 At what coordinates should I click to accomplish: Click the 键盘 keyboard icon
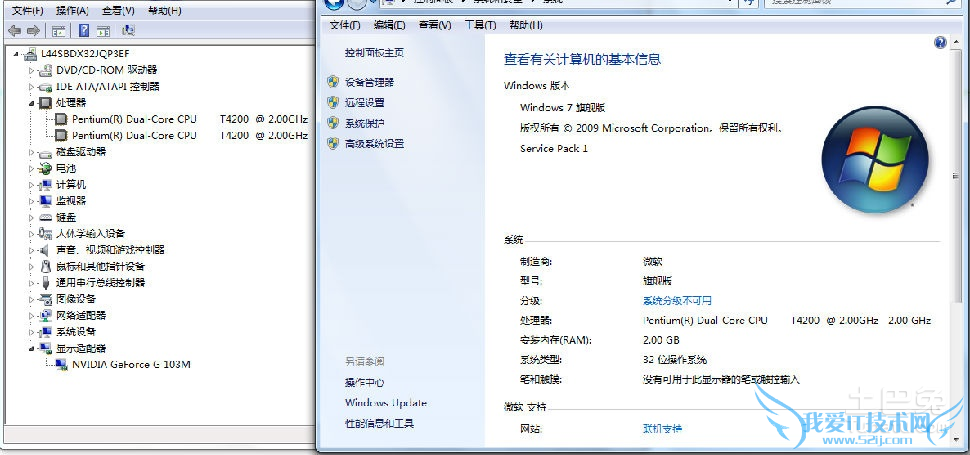pyautogui.click(x=45, y=218)
